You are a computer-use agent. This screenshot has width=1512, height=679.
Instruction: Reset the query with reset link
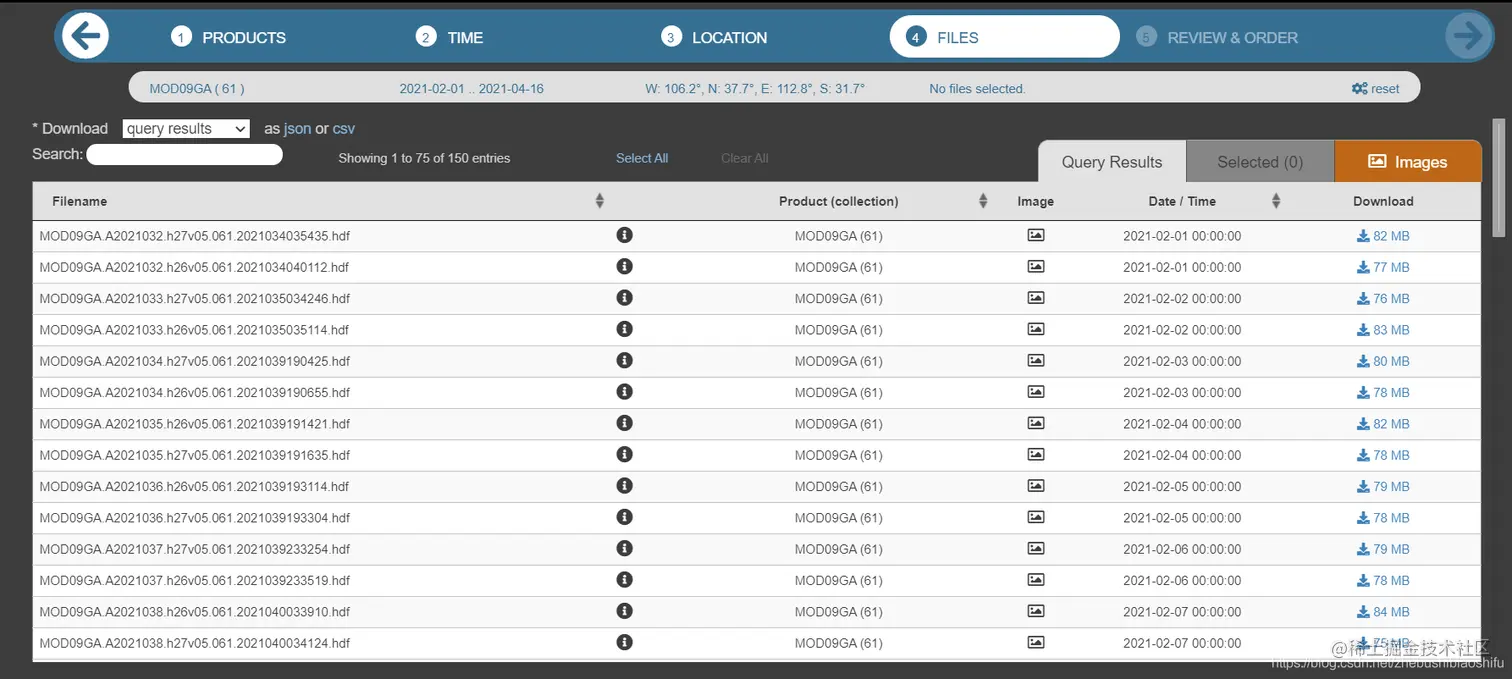(1376, 89)
